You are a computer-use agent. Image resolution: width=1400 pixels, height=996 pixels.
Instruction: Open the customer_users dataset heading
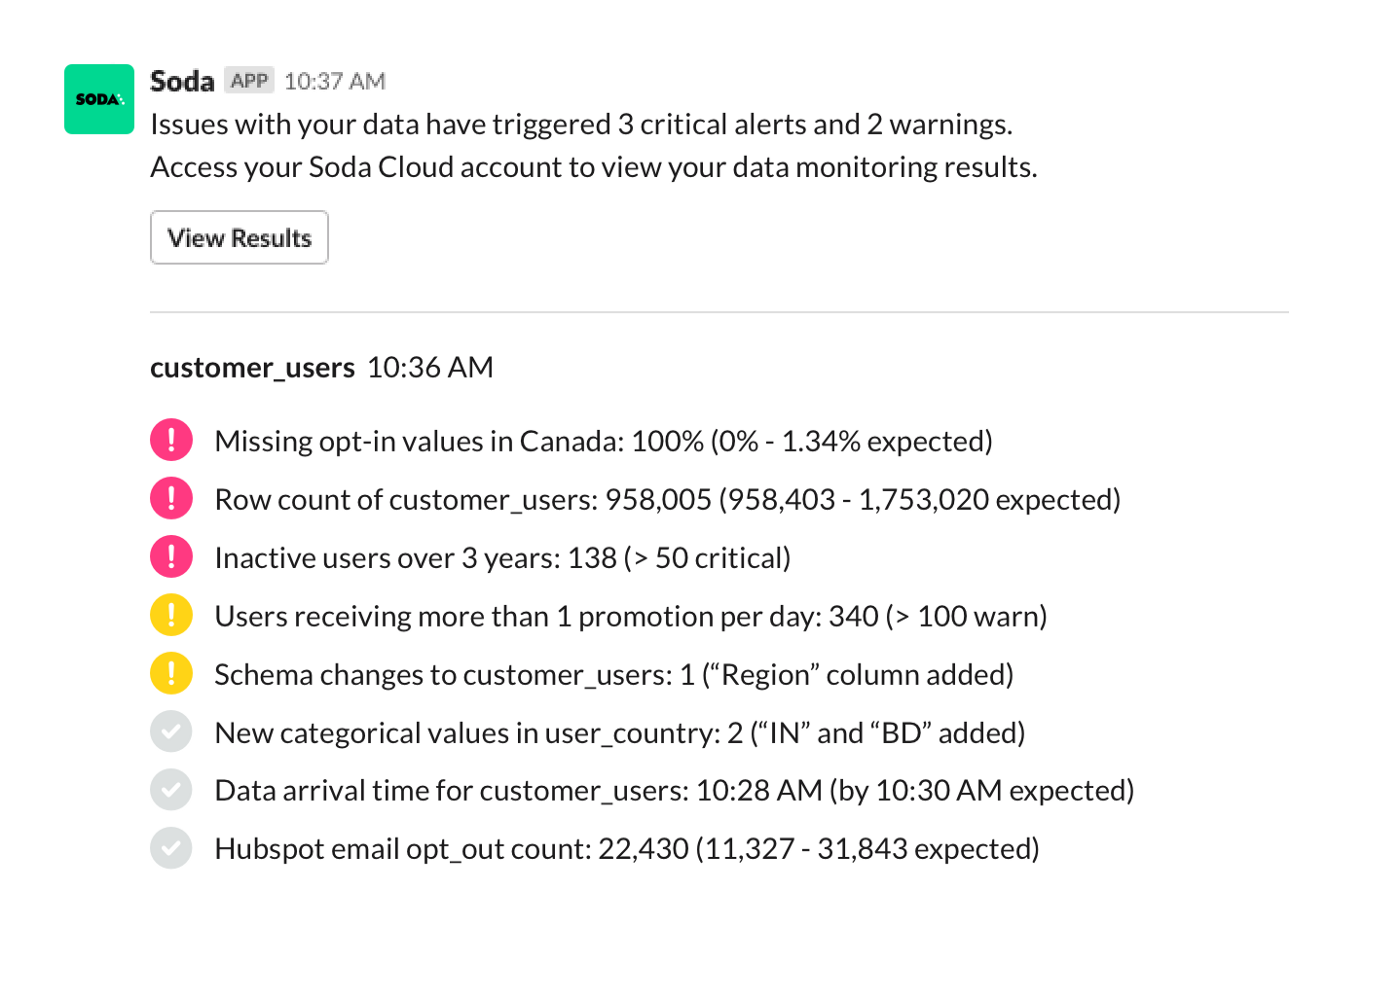pyautogui.click(x=252, y=368)
